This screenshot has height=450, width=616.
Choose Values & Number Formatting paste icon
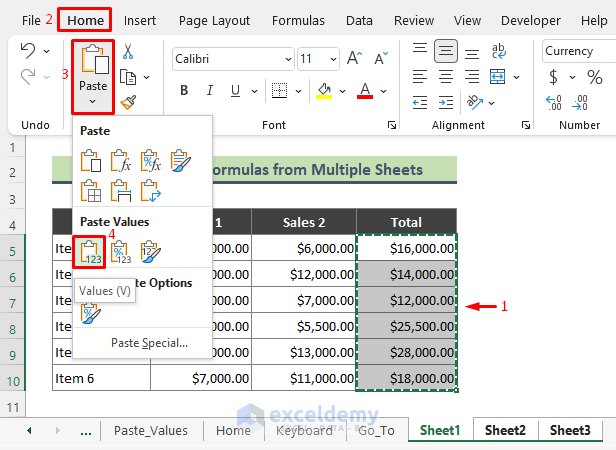click(121, 252)
